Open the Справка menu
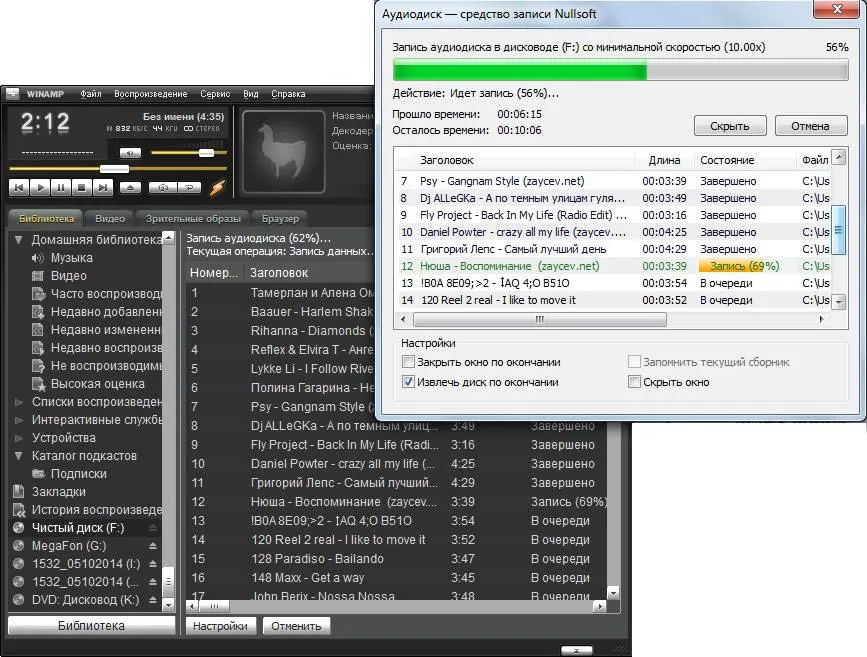This screenshot has width=867, height=657. click(288, 93)
